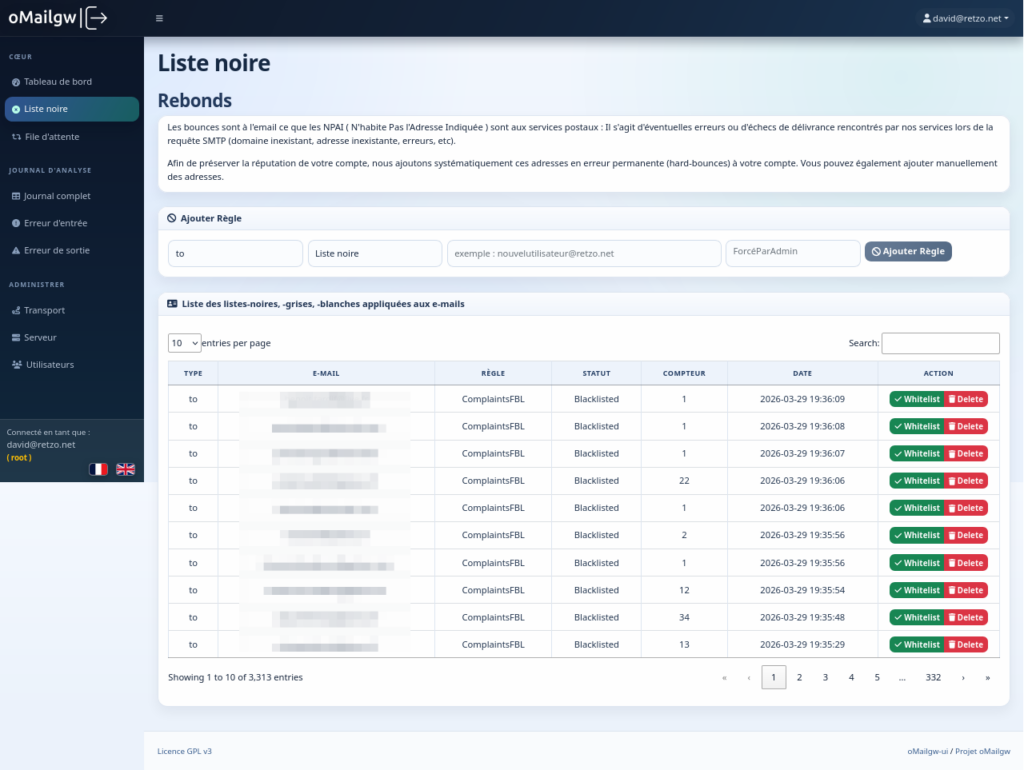Expand the entries per page selector
Screen dimensions: 1024x770
pyautogui.click(x=184, y=343)
